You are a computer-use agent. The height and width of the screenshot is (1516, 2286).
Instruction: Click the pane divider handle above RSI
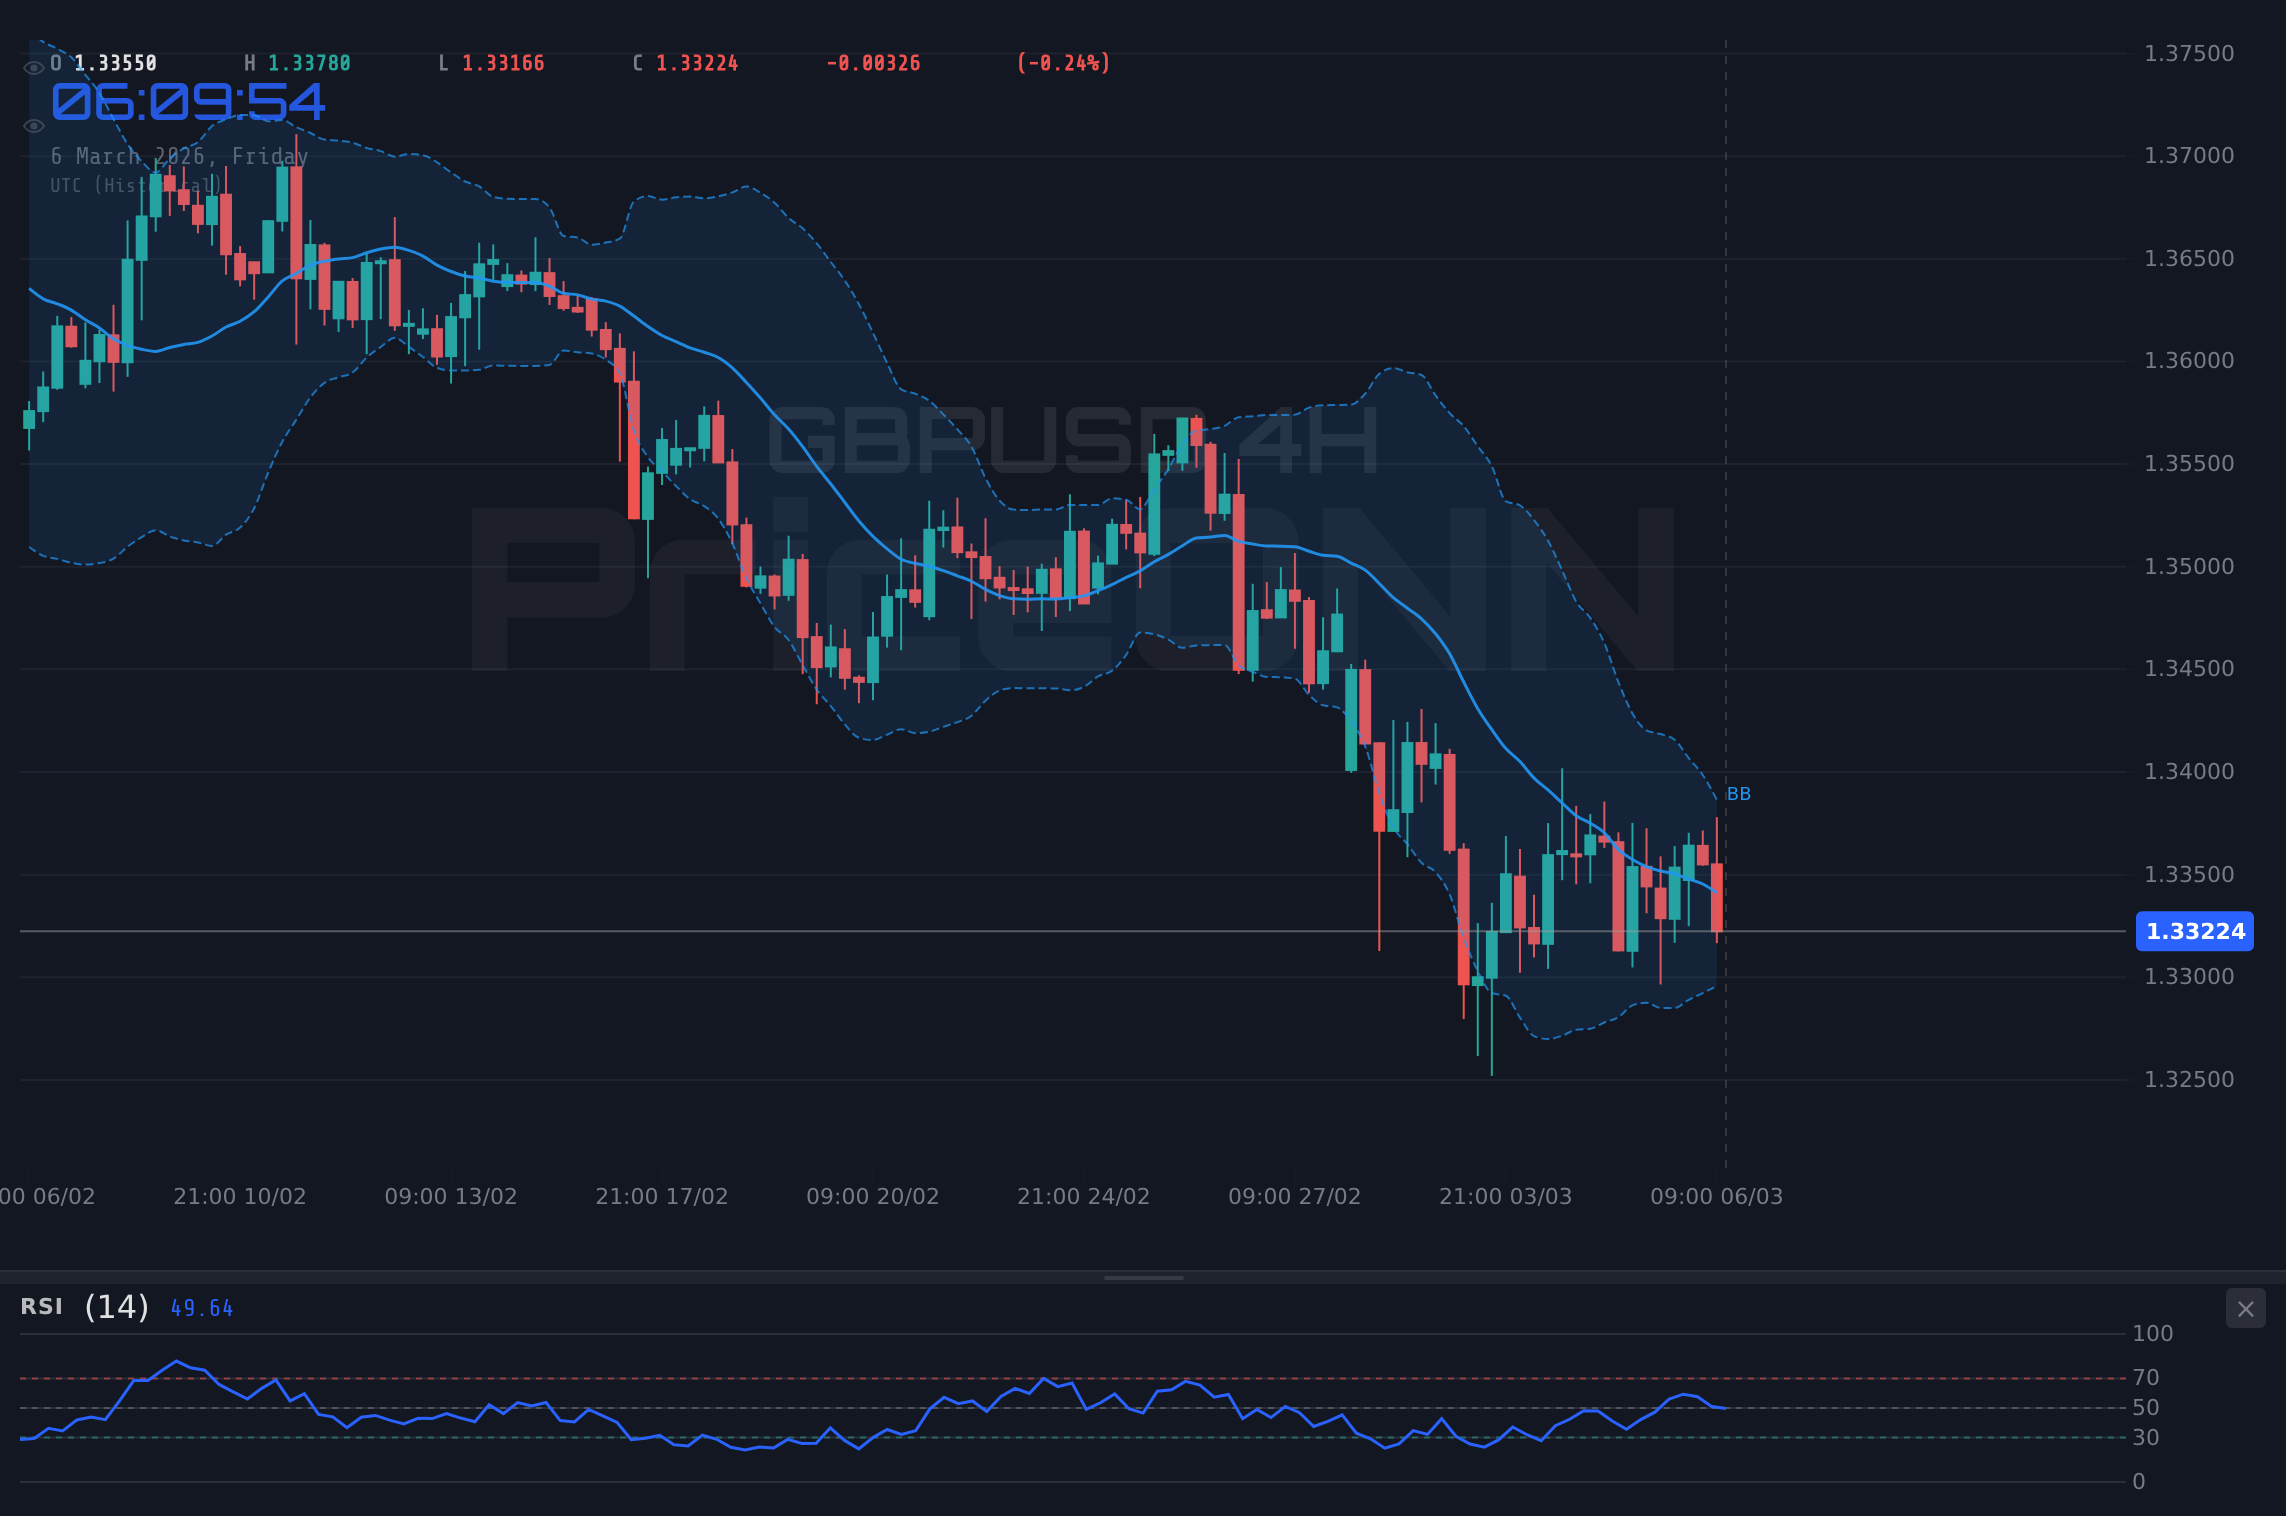coord(1143,1278)
